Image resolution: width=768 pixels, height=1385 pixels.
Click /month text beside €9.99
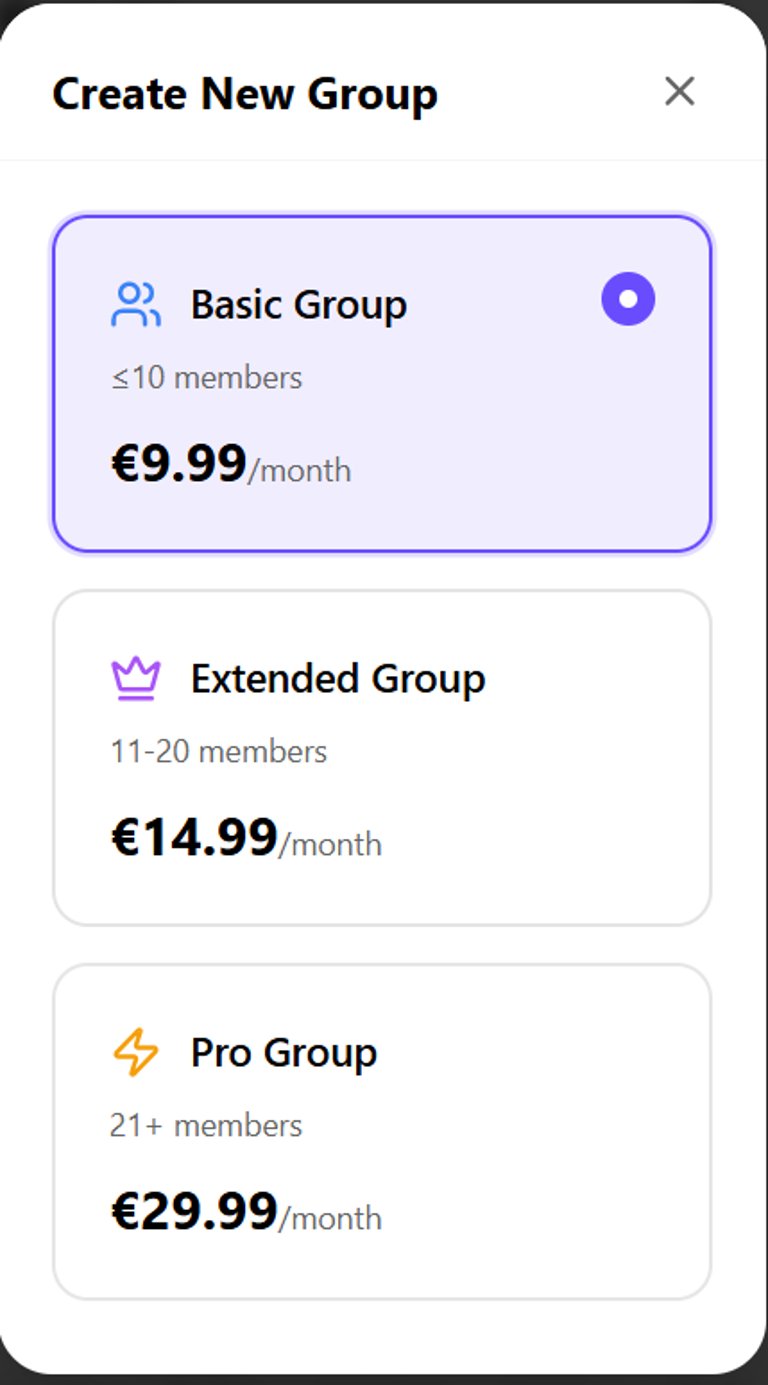click(300, 470)
